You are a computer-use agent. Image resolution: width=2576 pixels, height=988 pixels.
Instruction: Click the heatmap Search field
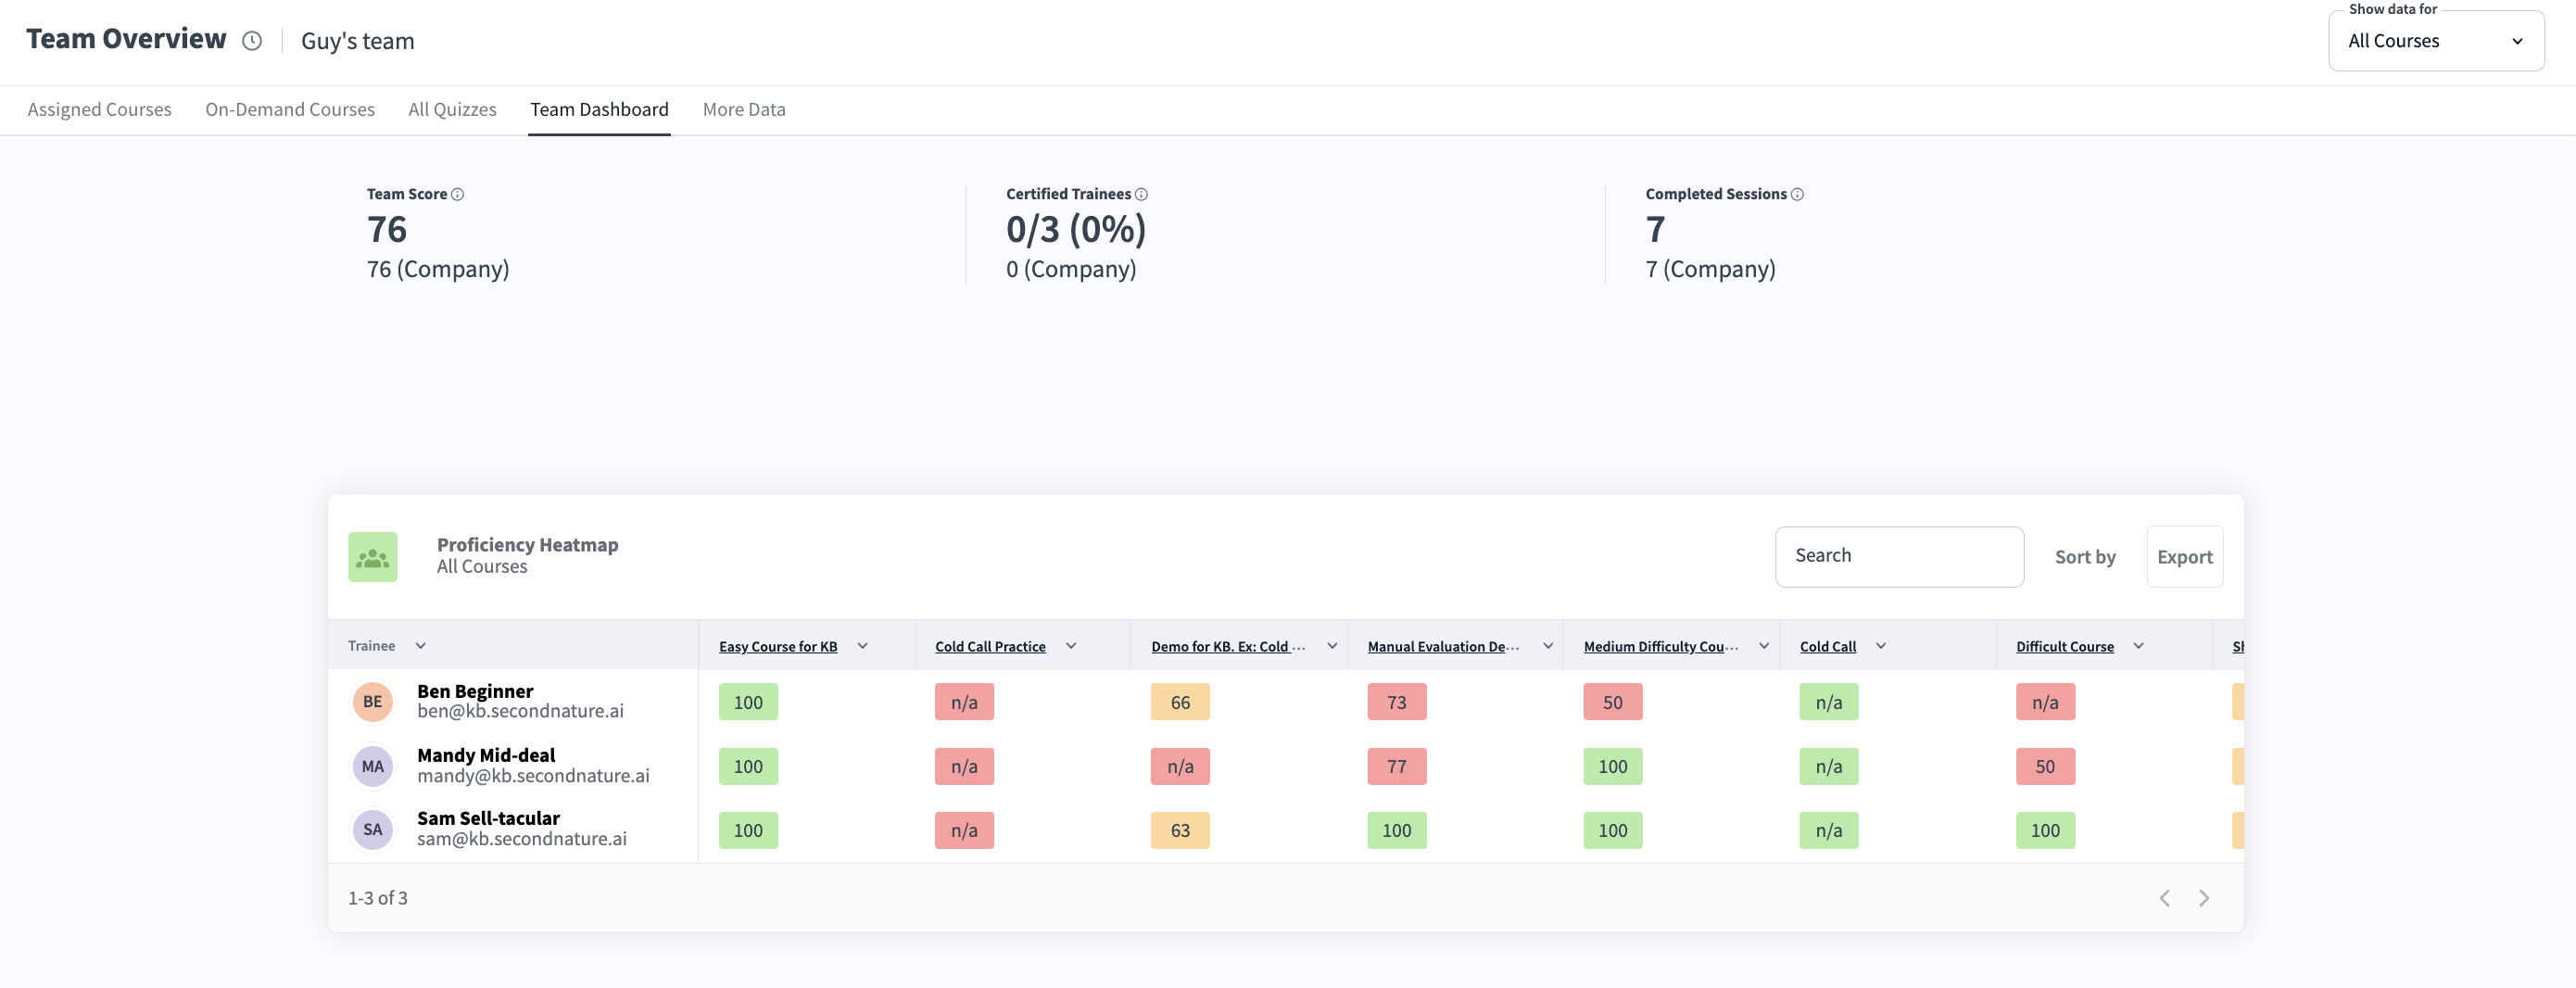(1898, 556)
